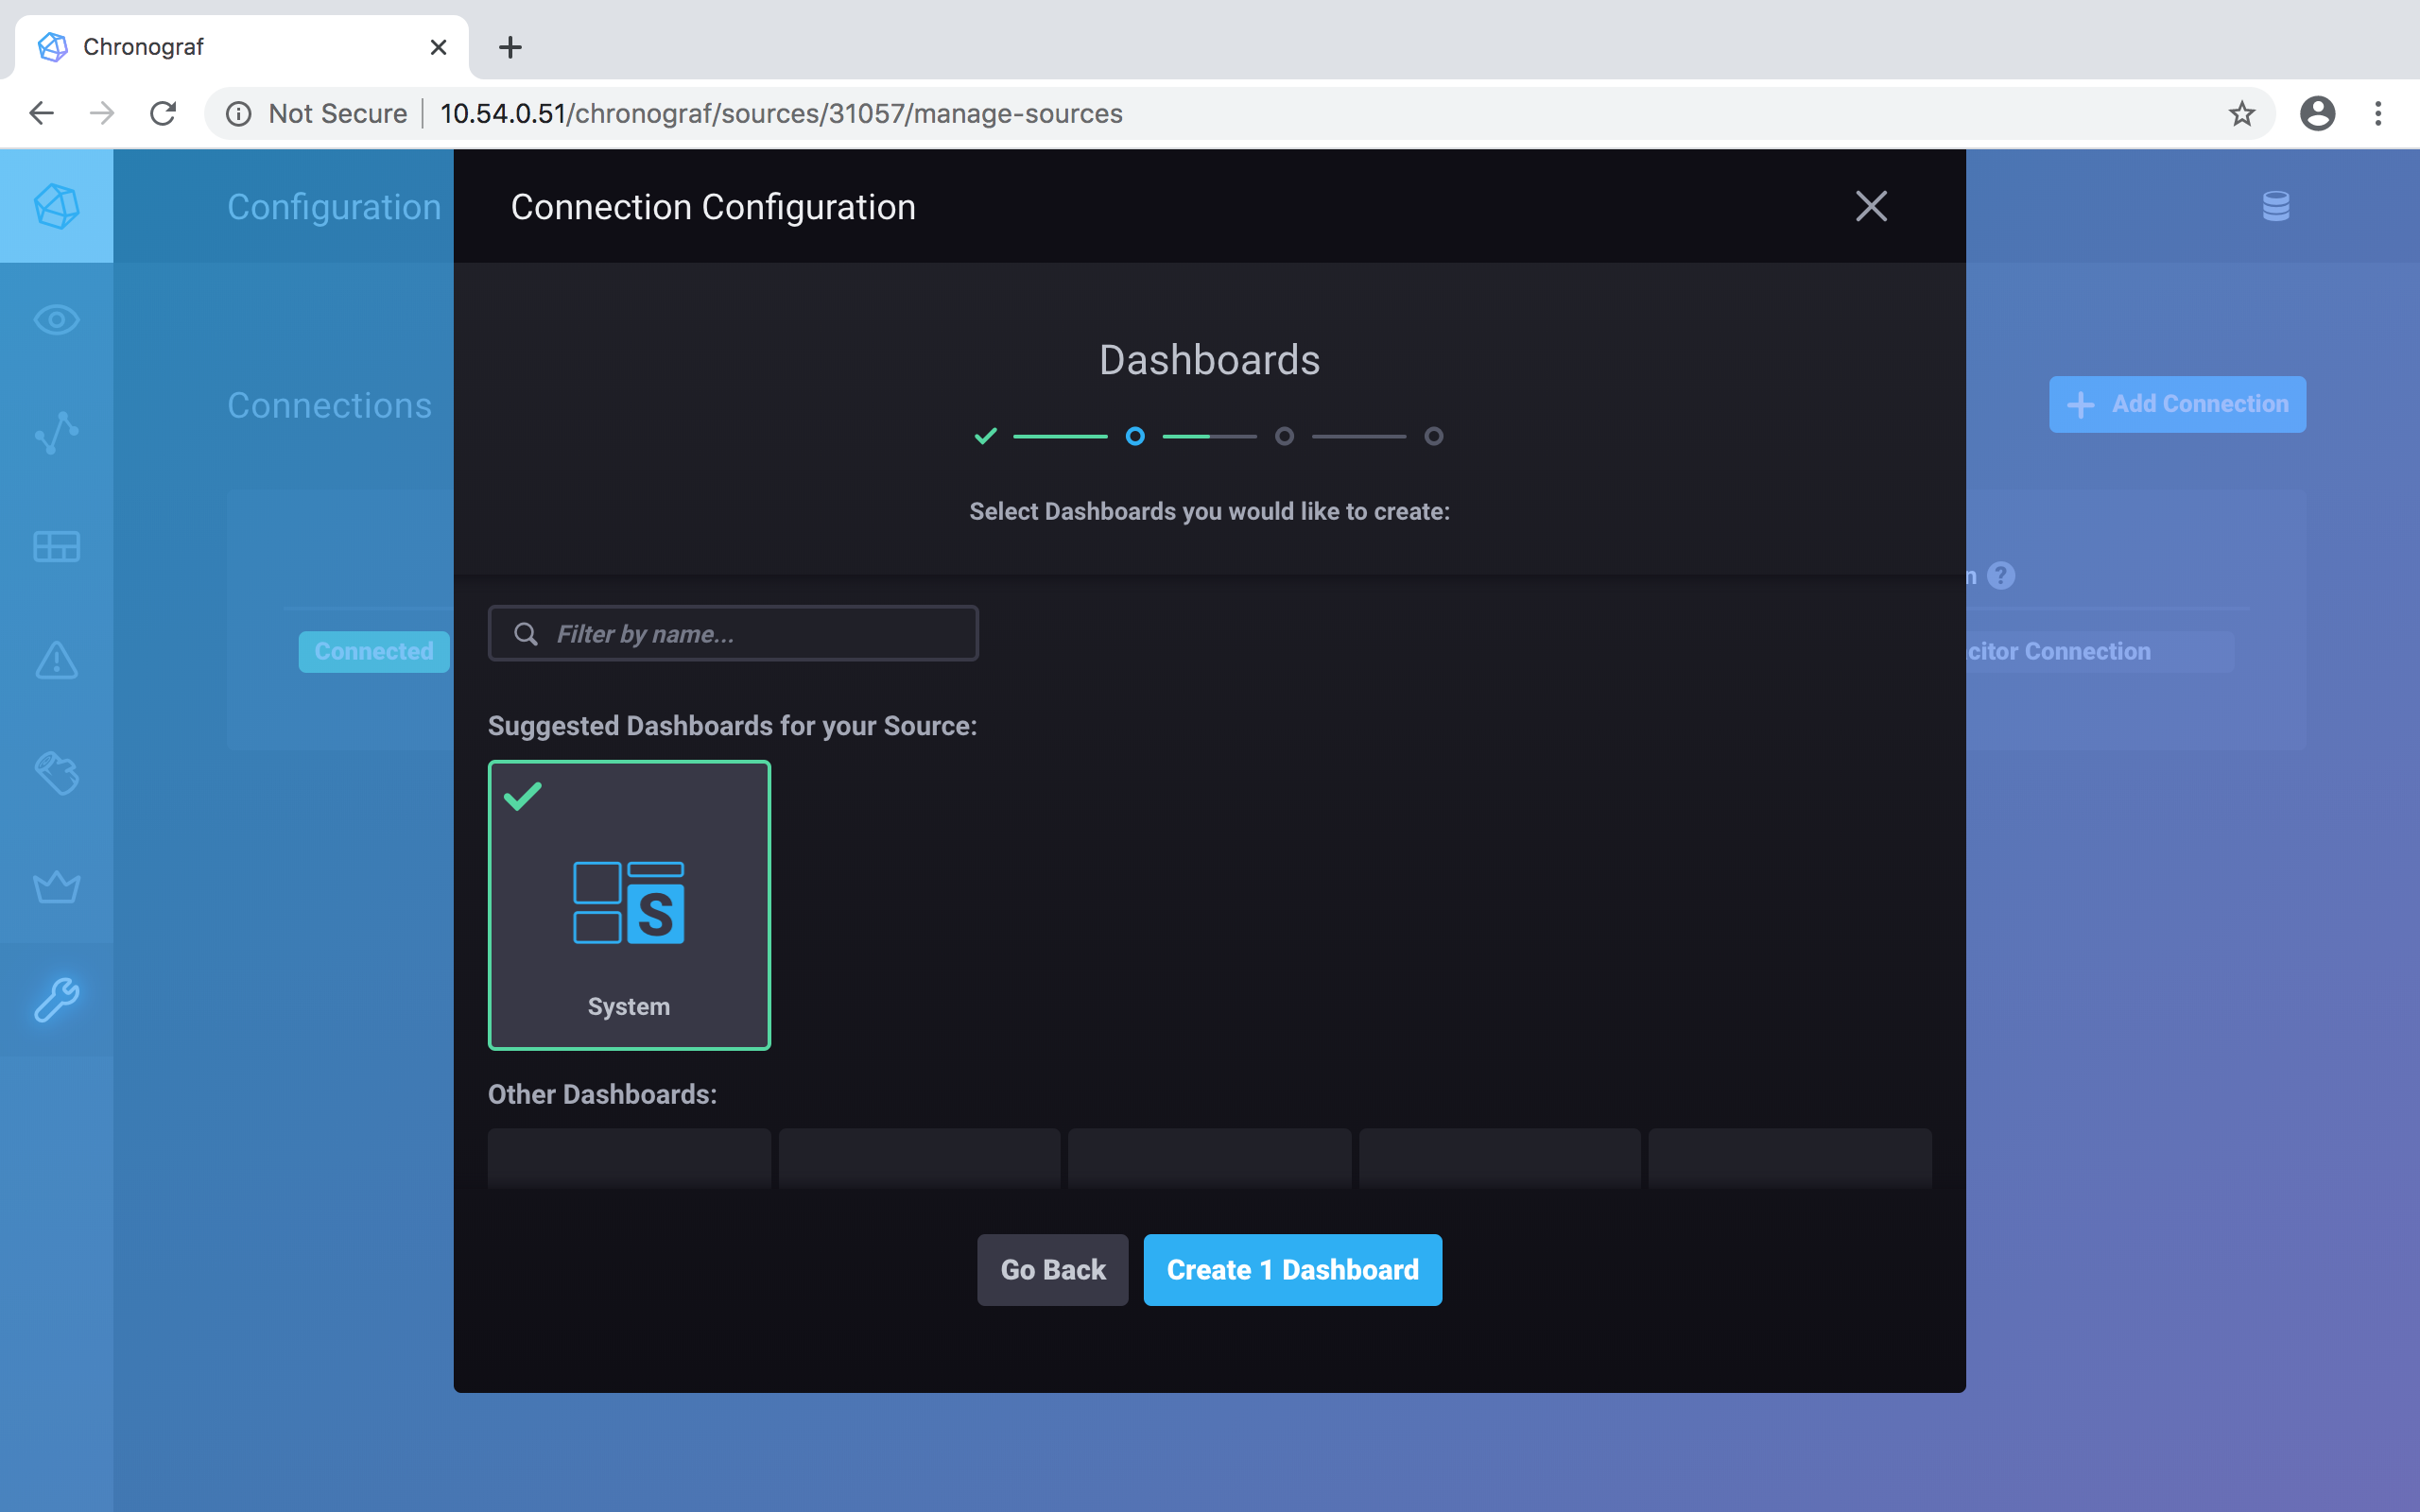Select the Chronograf browser tab

pos(242,47)
